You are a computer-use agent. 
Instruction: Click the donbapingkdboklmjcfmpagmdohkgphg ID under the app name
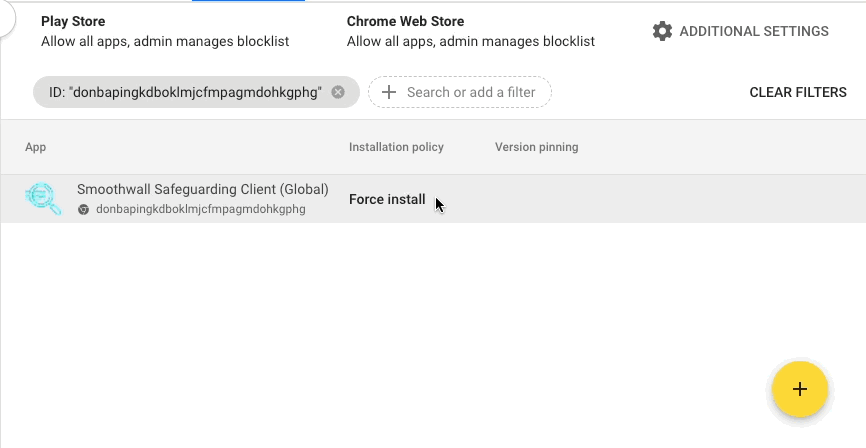[200, 209]
